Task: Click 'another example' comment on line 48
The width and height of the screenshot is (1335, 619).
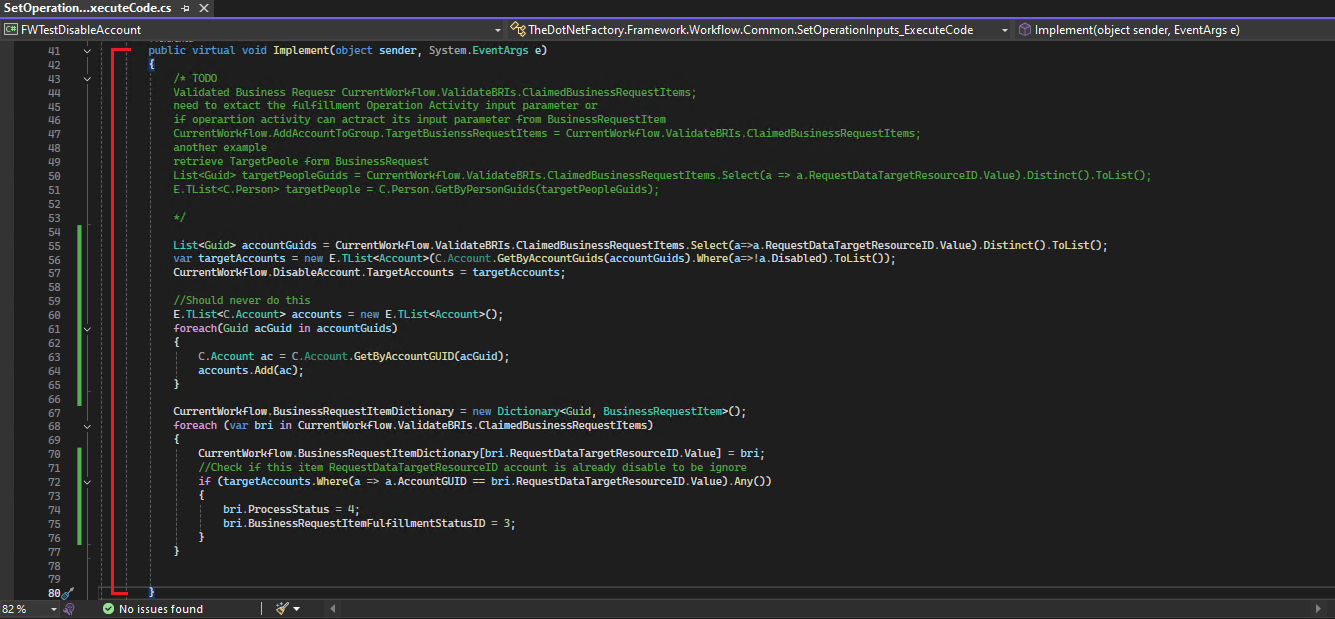Action: coord(220,147)
